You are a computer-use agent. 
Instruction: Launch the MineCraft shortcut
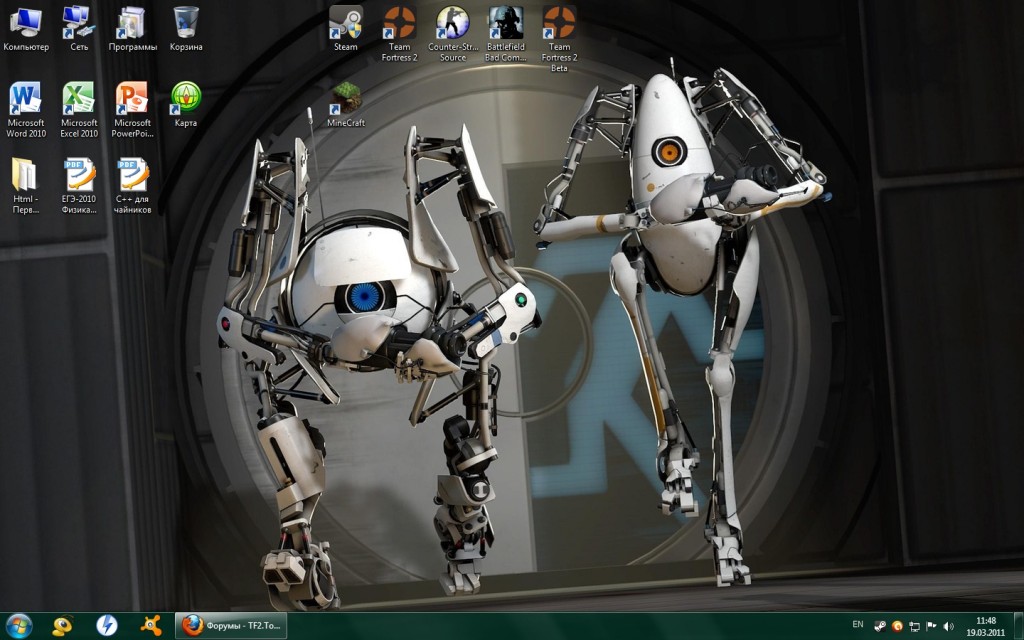[345, 104]
